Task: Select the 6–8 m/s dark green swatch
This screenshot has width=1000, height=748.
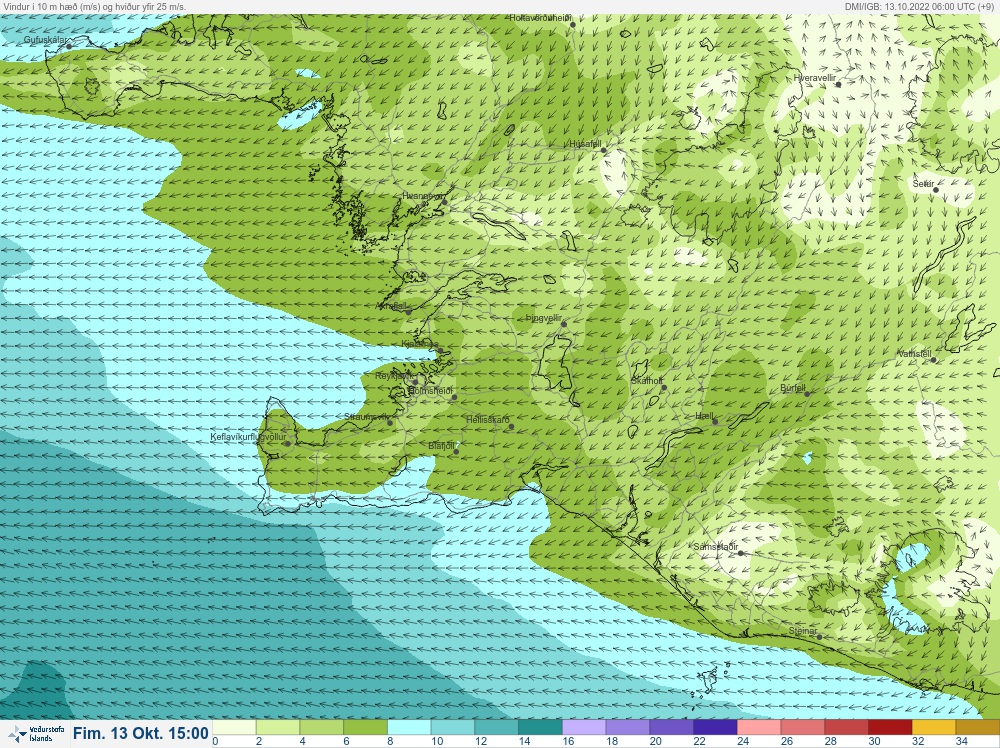Action: pos(365,728)
